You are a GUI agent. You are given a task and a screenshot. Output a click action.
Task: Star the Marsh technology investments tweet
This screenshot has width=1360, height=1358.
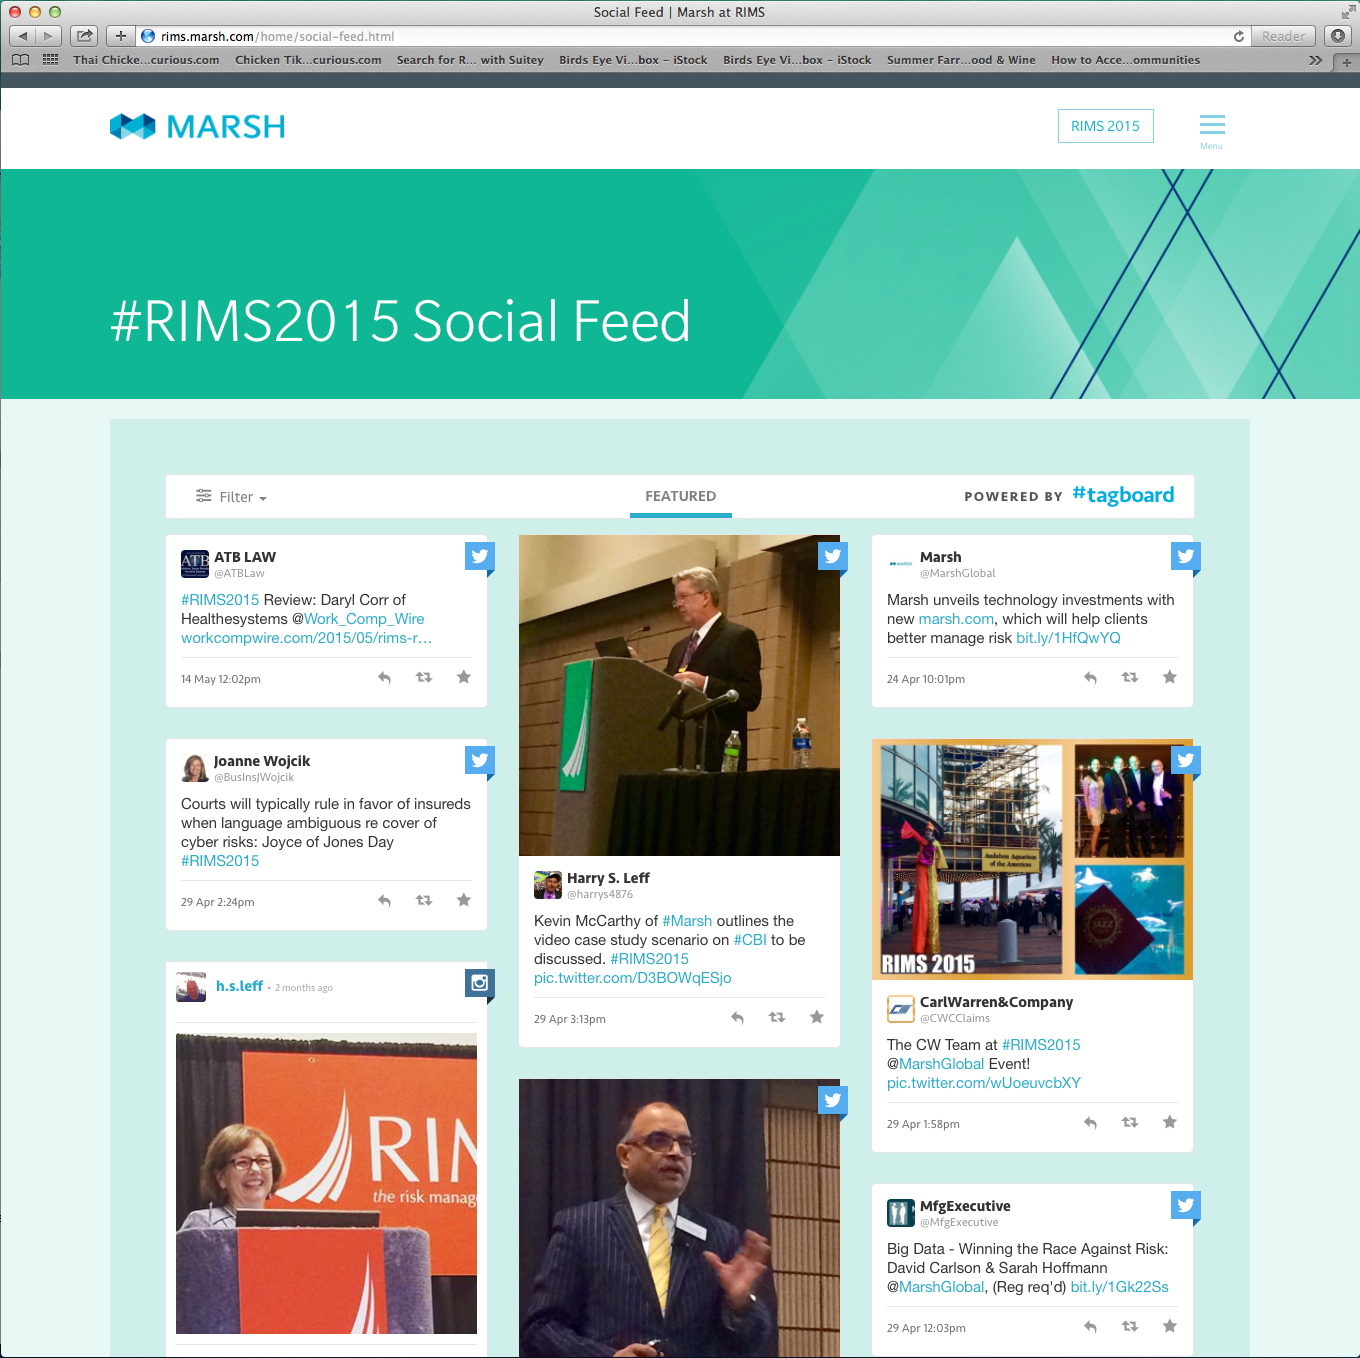point(1170,677)
